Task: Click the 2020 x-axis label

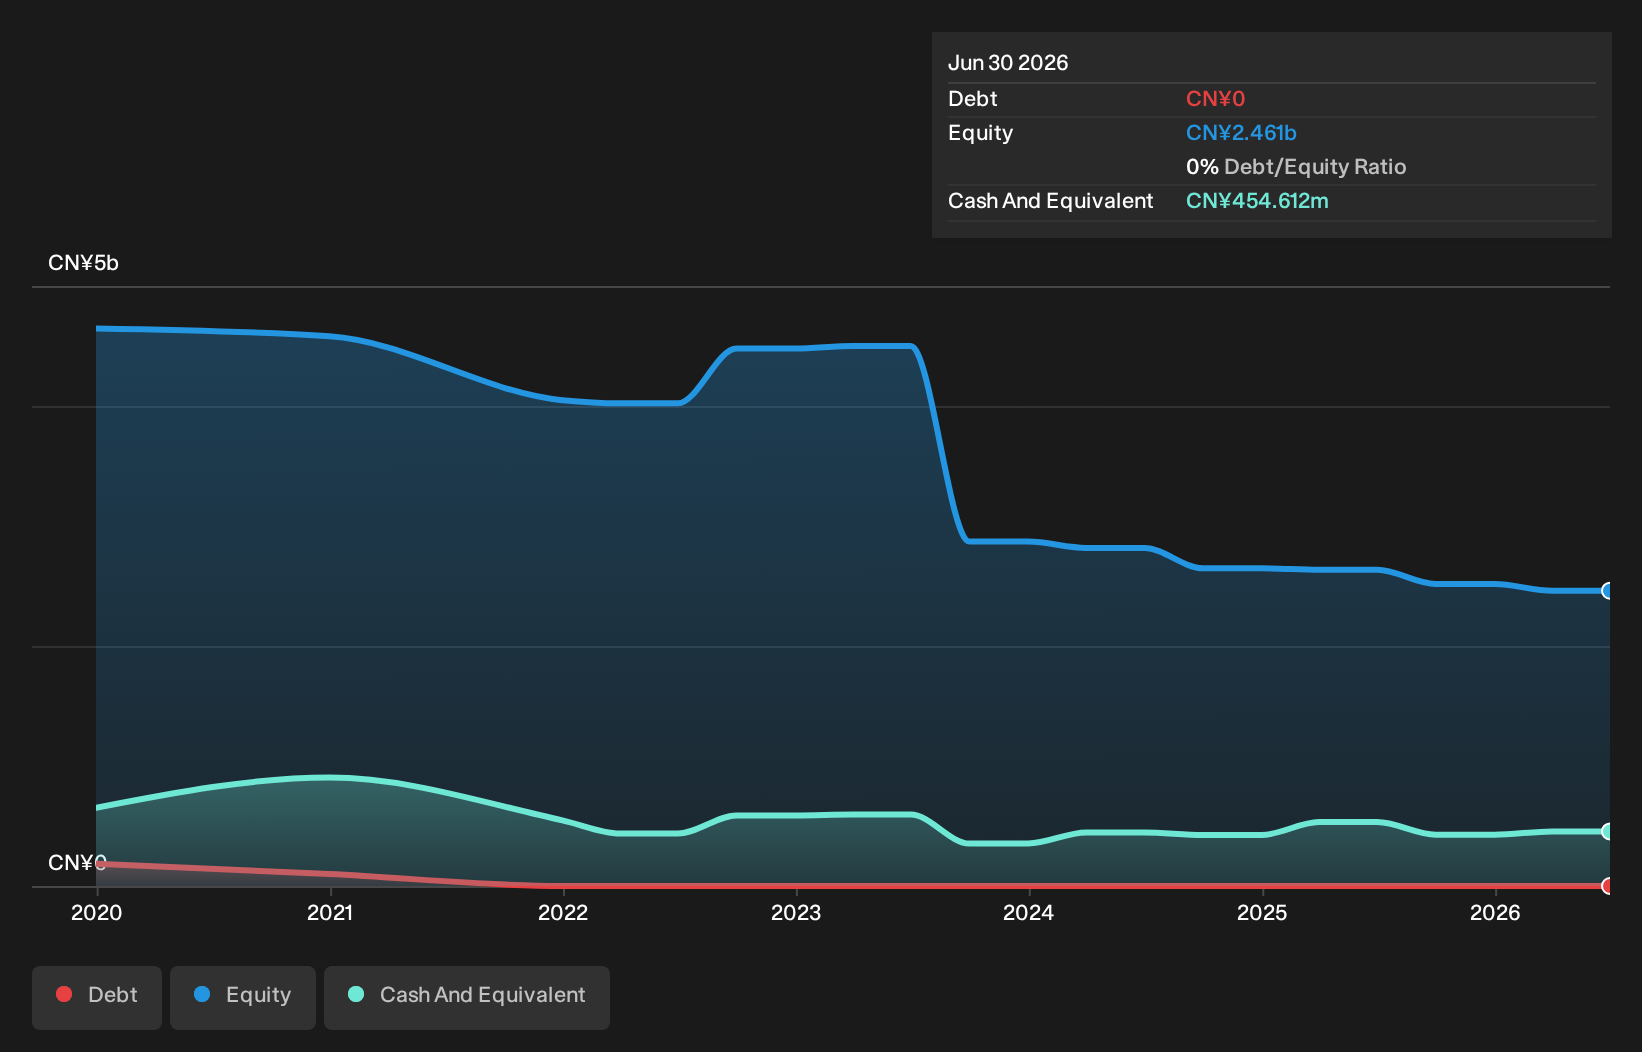Action: (97, 912)
